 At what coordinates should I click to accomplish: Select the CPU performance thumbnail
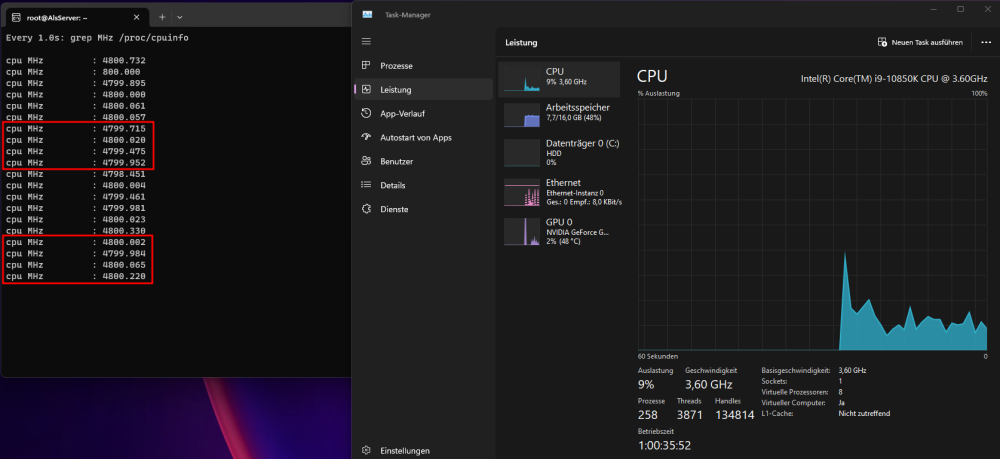(559, 79)
